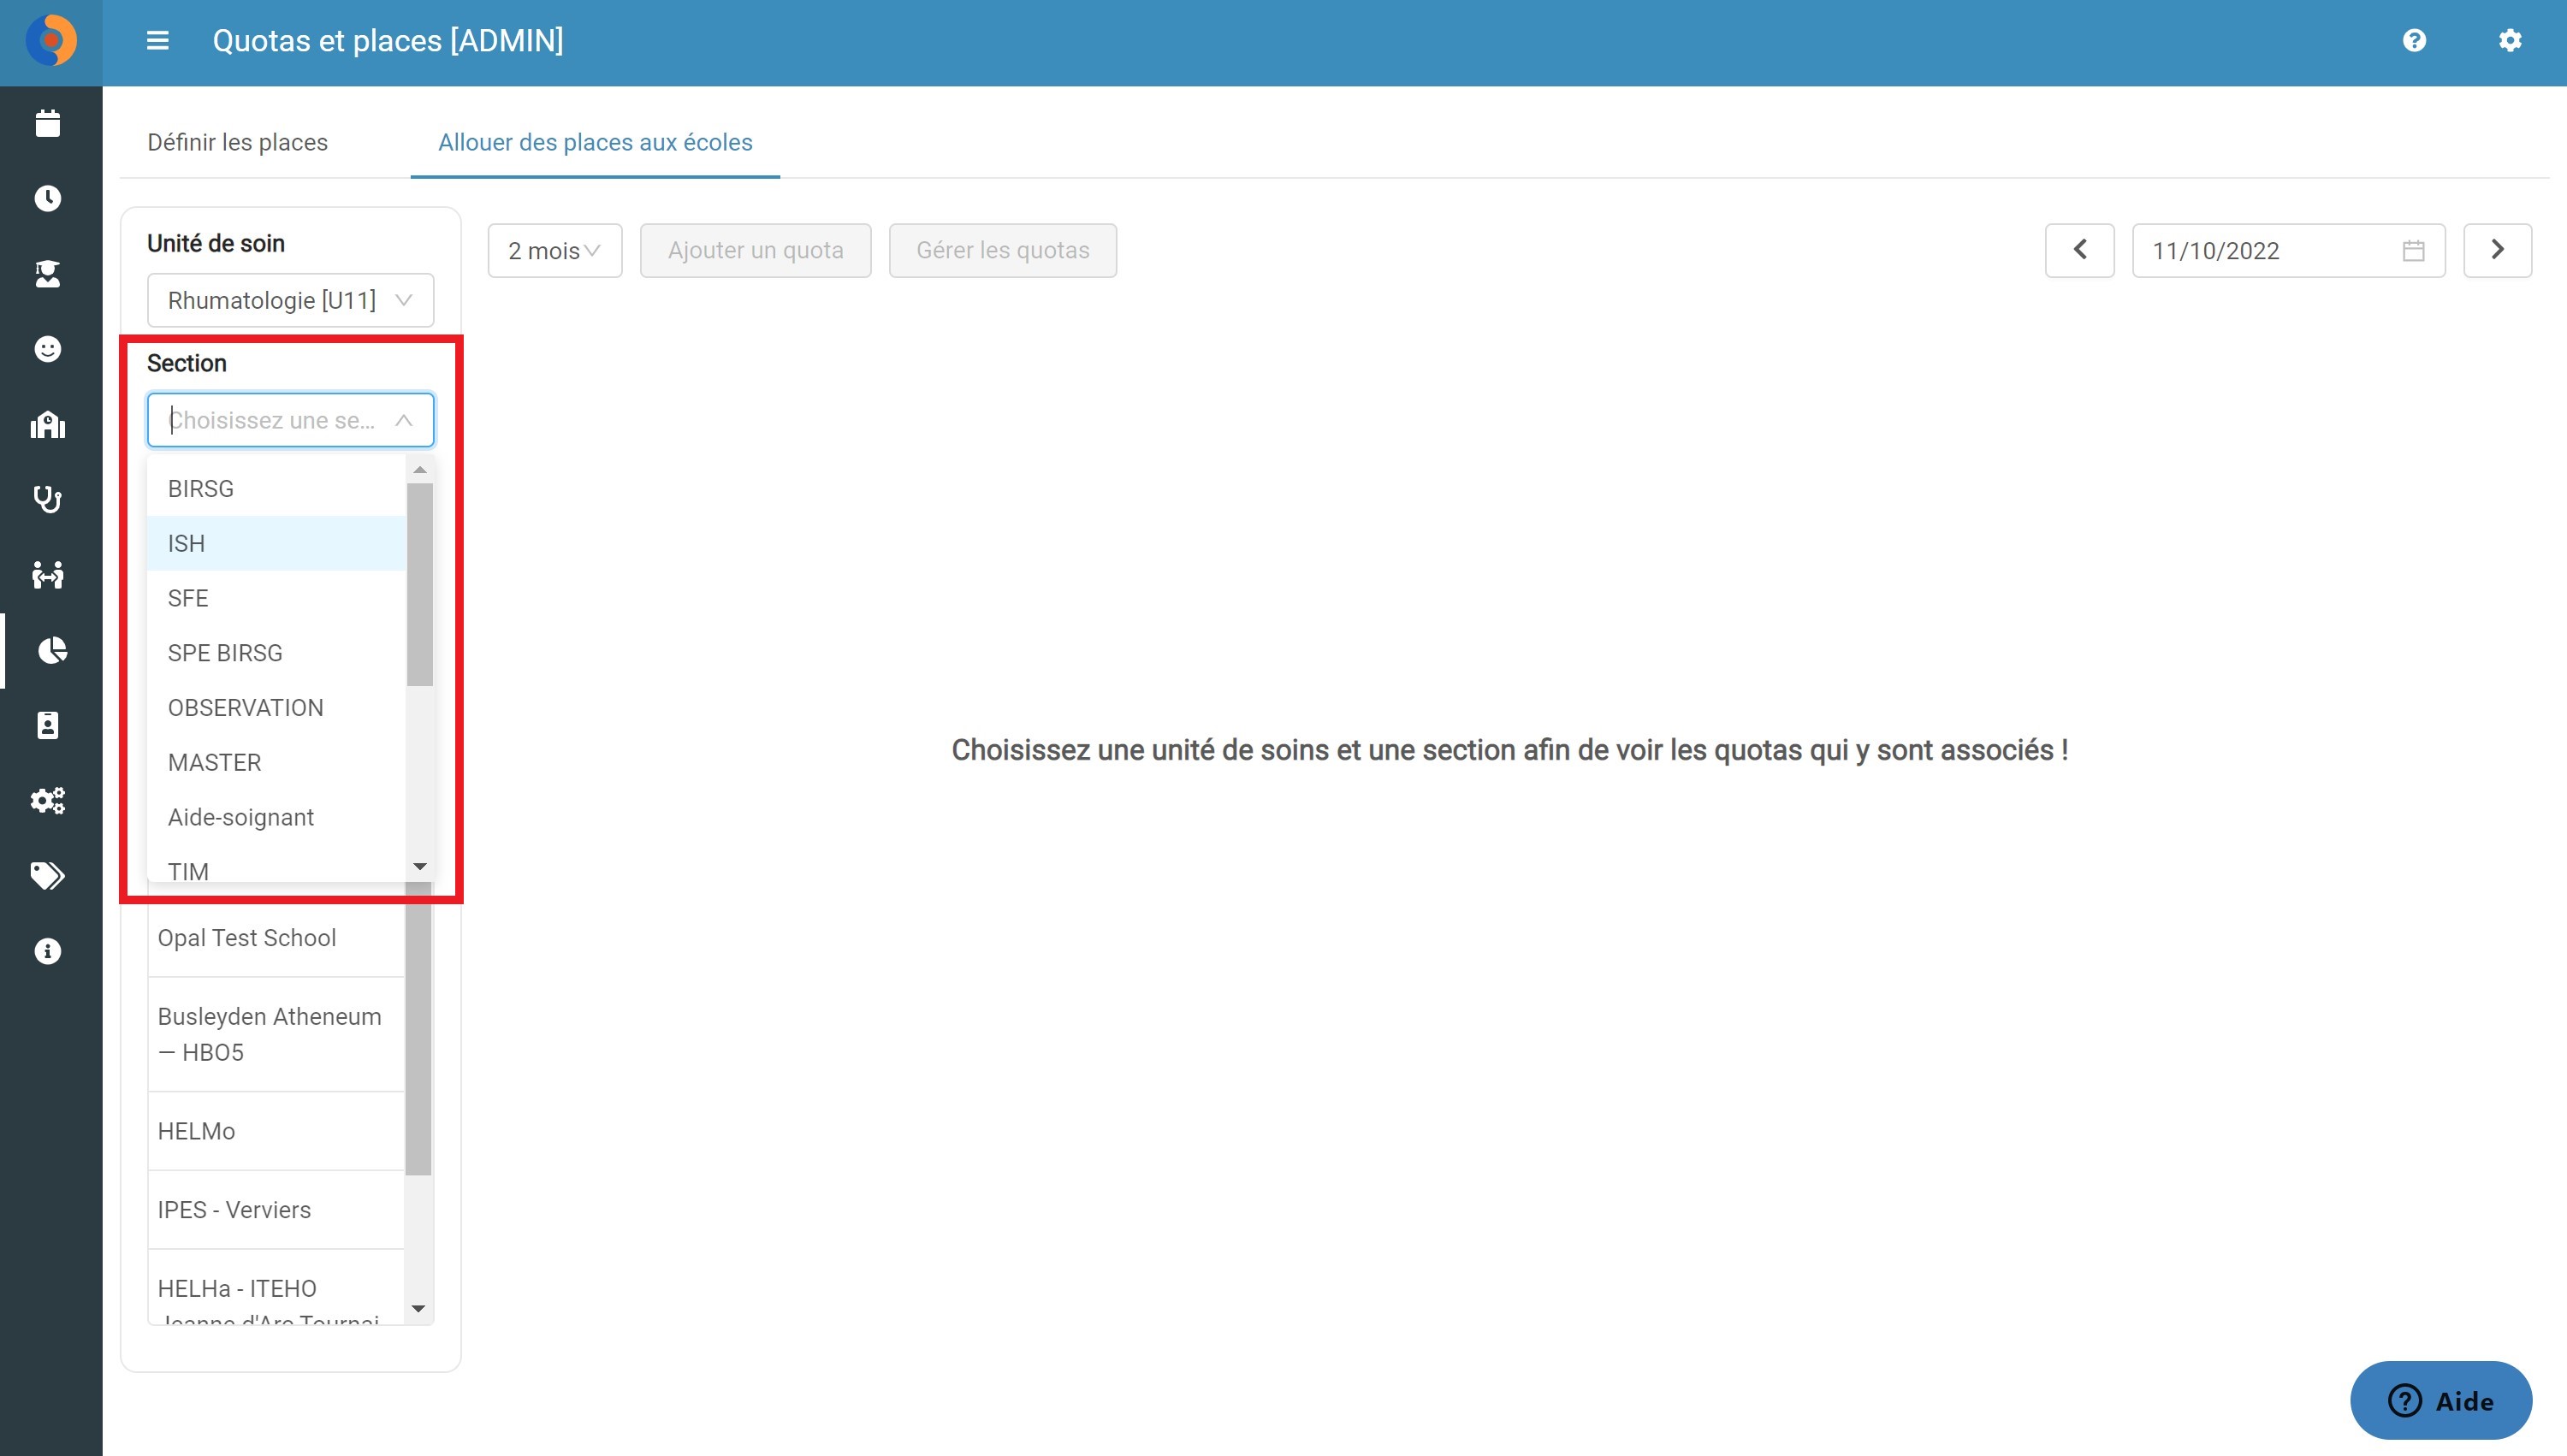Open the Unité de soin dropdown Rhumatologie
The width and height of the screenshot is (2567, 1456).
pos(290,300)
